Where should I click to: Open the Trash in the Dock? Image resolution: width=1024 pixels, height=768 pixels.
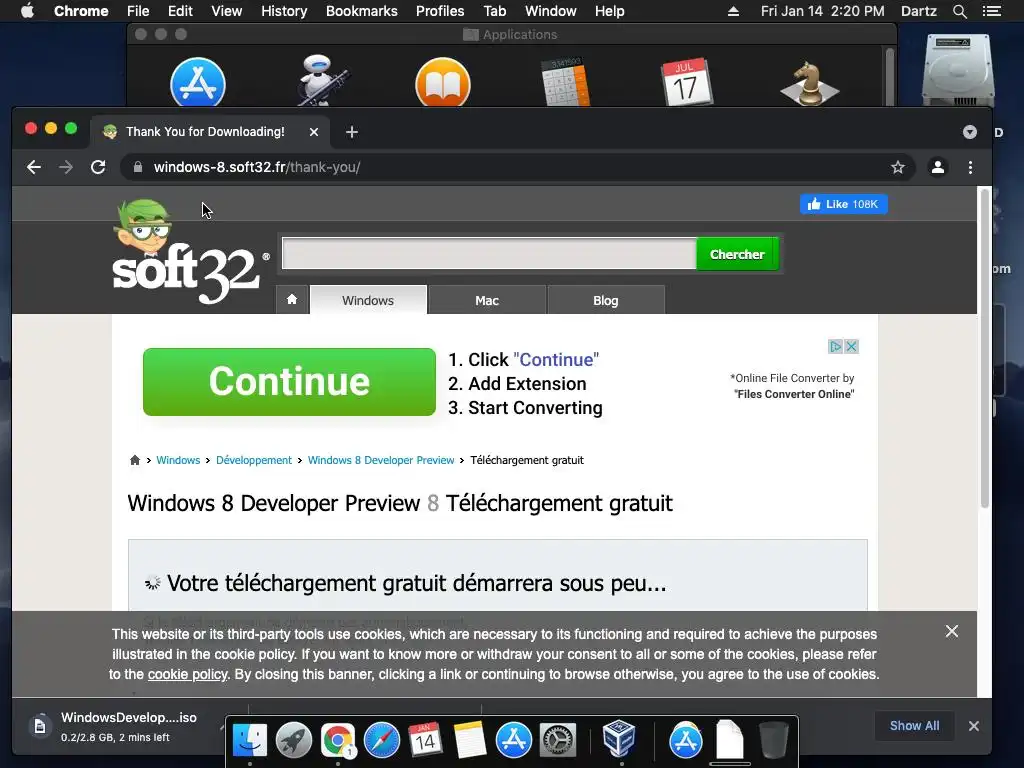pos(774,741)
